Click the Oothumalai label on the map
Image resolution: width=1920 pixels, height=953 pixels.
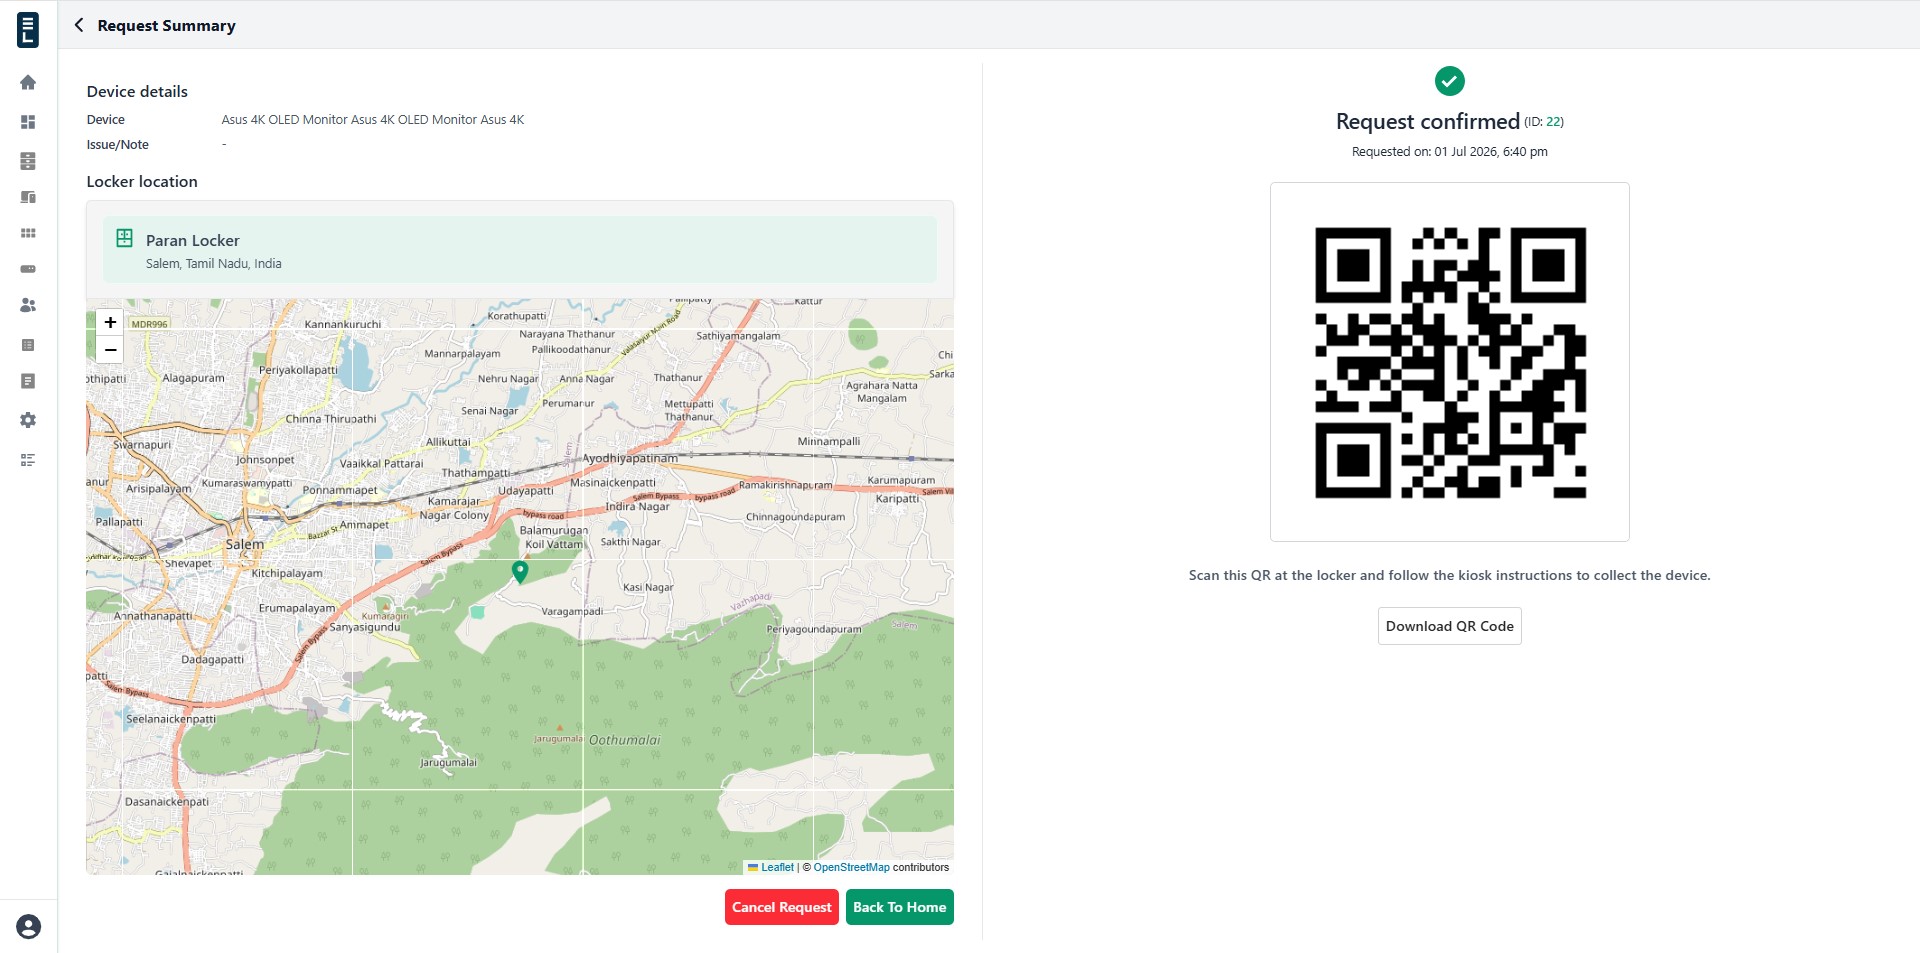pos(625,740)
